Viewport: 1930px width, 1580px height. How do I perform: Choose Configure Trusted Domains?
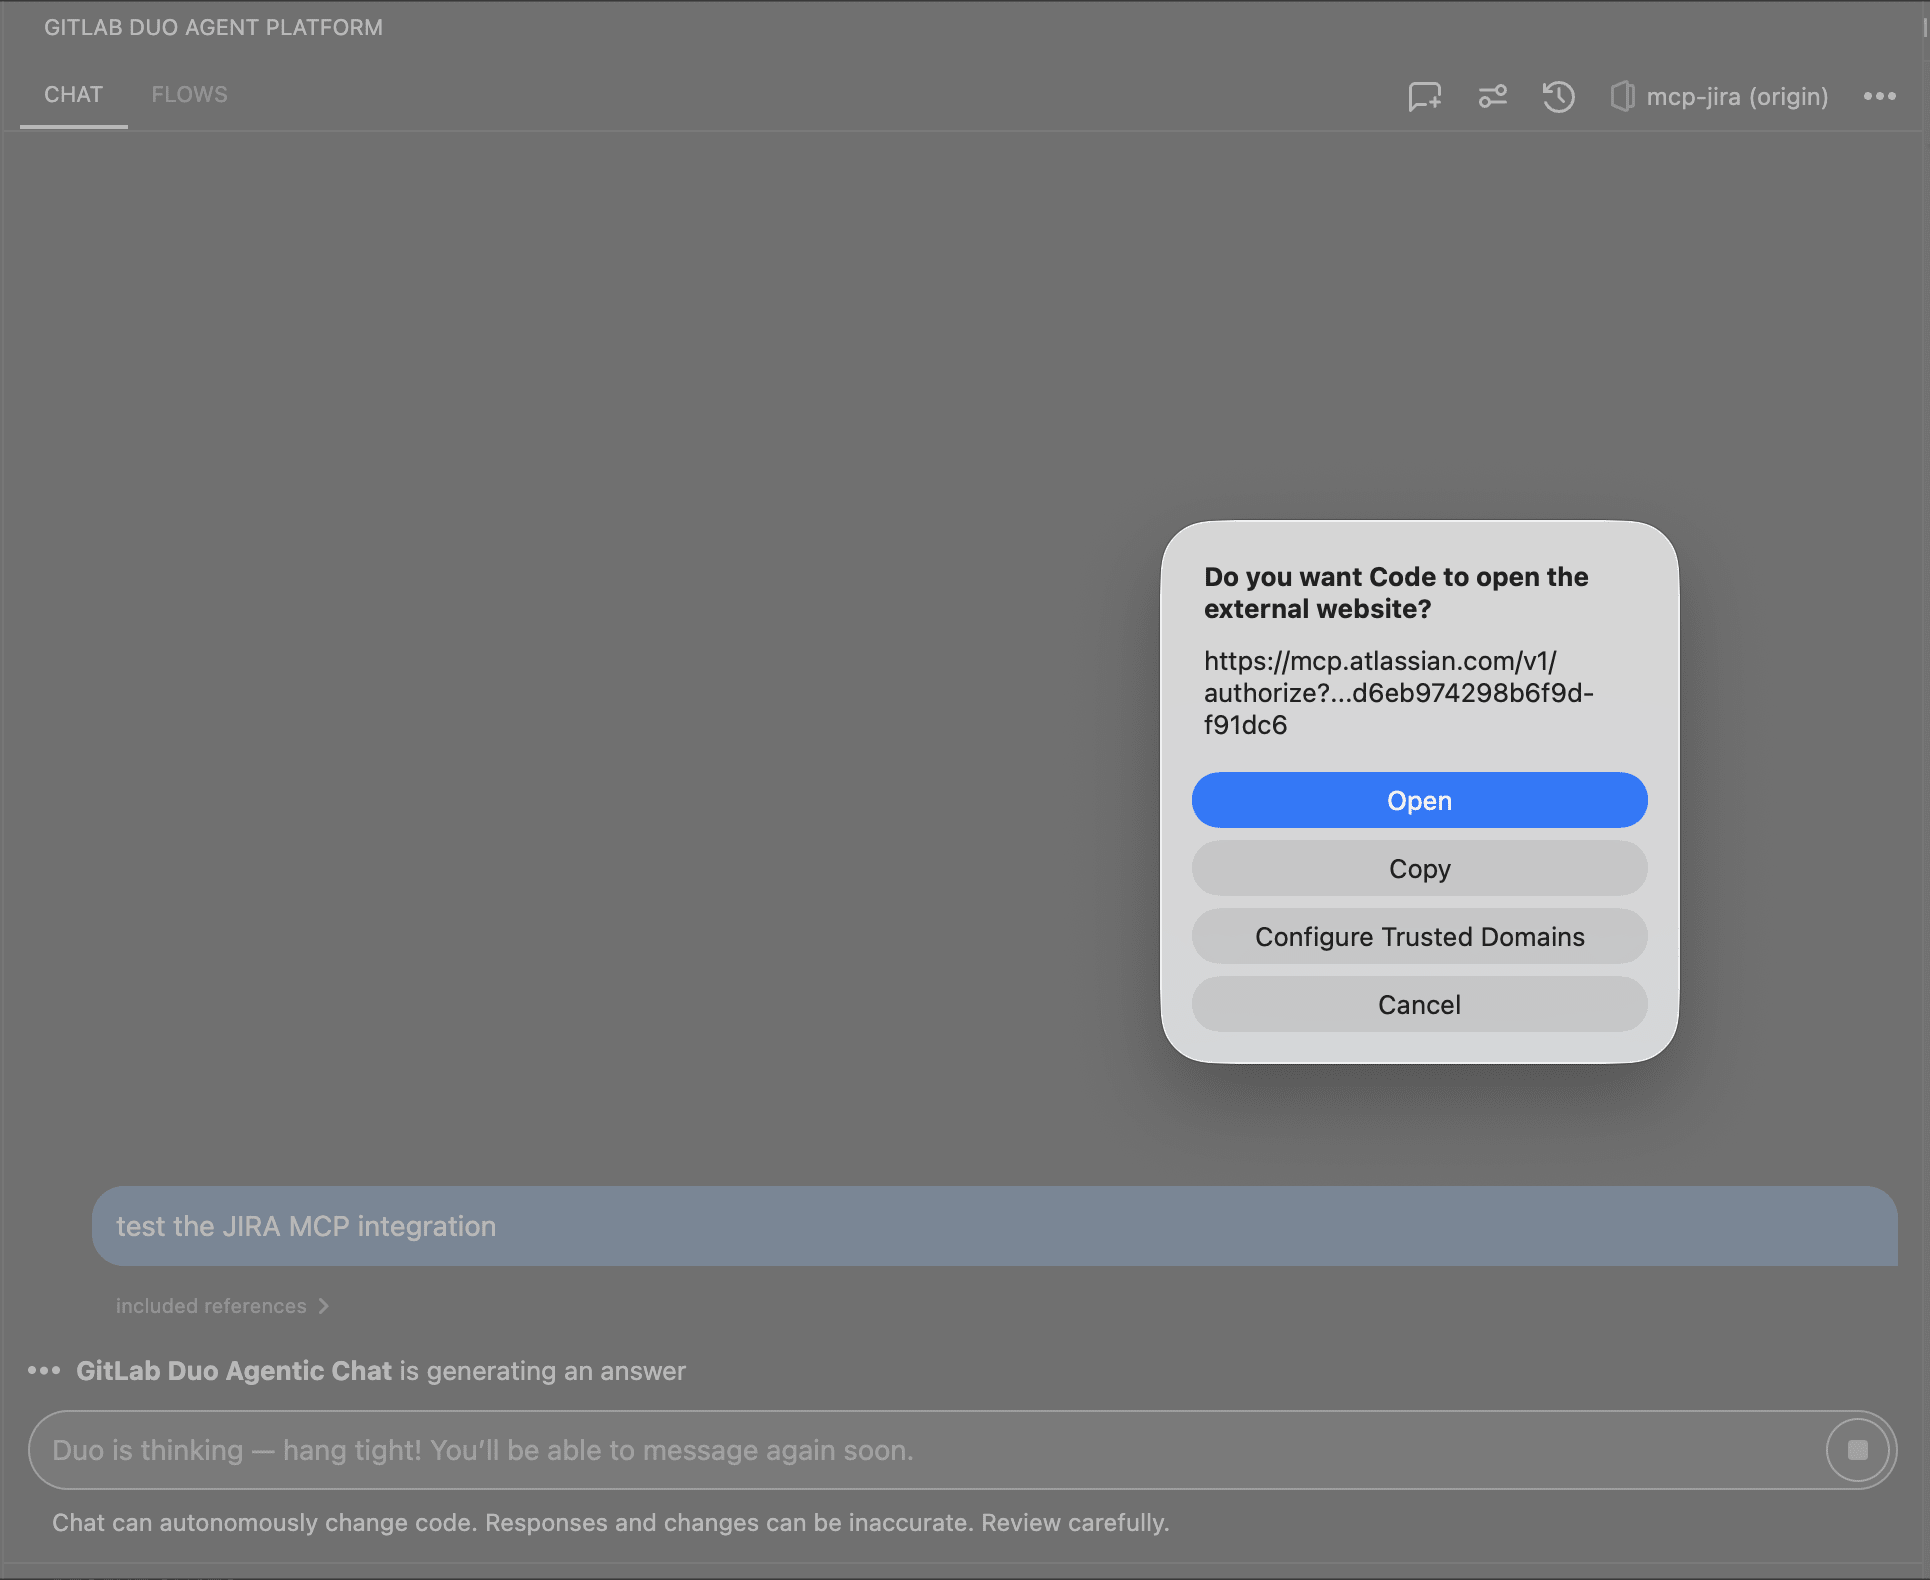(x=1419, y=936)
